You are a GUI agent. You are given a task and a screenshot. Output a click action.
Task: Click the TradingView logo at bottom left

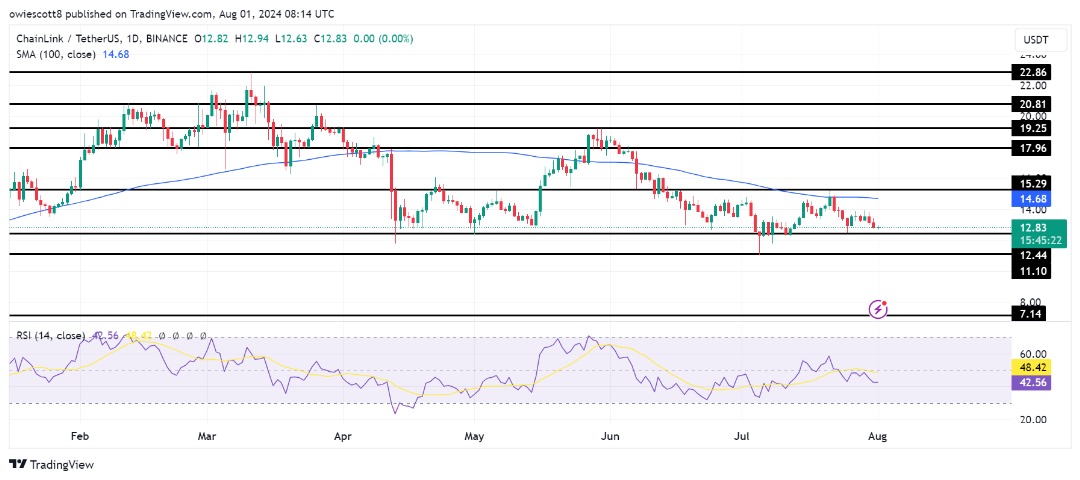point(51,464)
